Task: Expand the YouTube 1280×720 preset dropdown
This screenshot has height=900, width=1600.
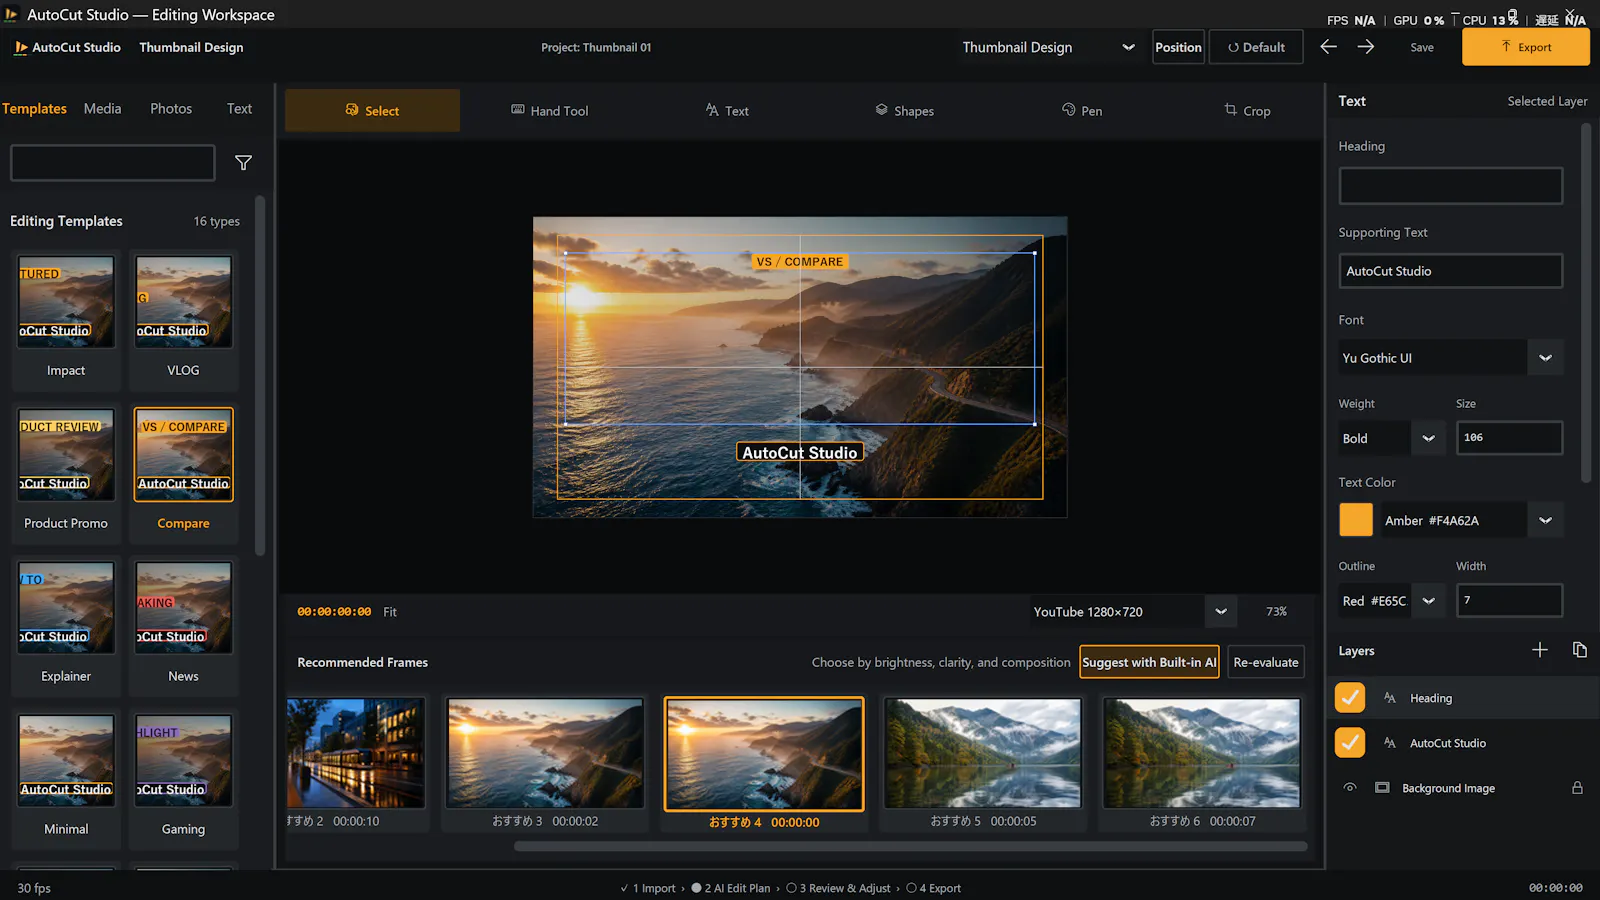Action: pos(1221,612)
